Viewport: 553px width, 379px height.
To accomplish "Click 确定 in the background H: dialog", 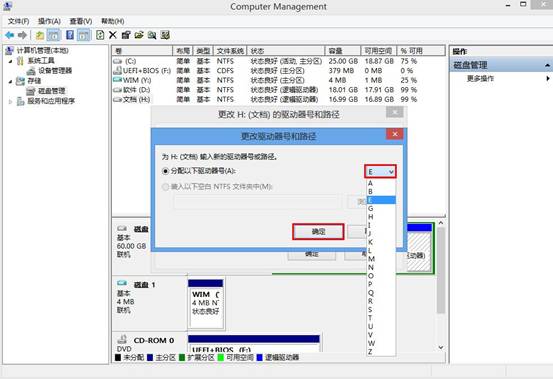I will [312, 254].
